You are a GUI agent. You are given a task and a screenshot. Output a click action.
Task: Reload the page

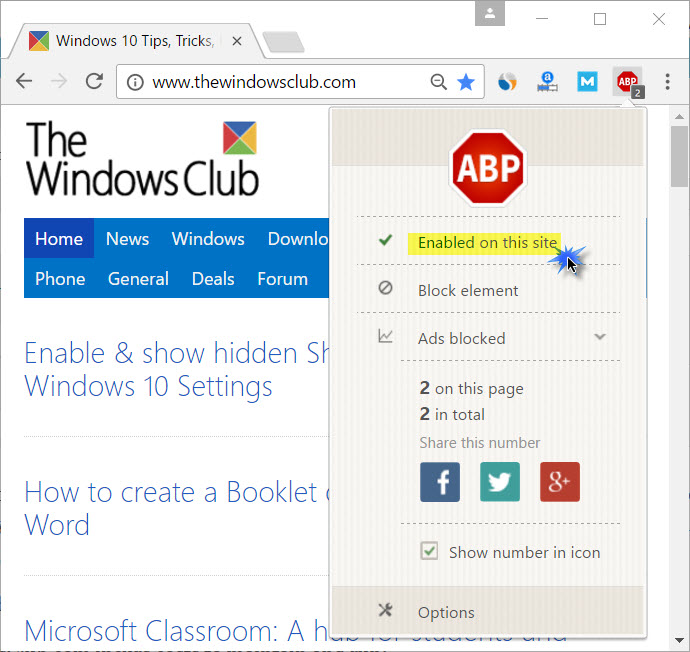tap(94, 81)
